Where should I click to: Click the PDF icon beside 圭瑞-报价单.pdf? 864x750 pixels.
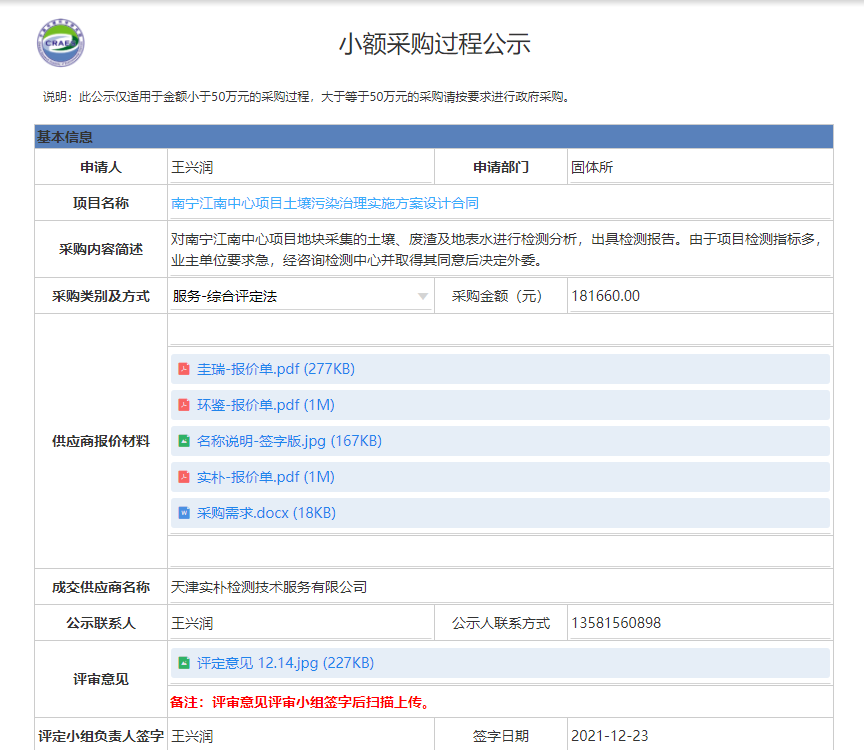point(184,368)
